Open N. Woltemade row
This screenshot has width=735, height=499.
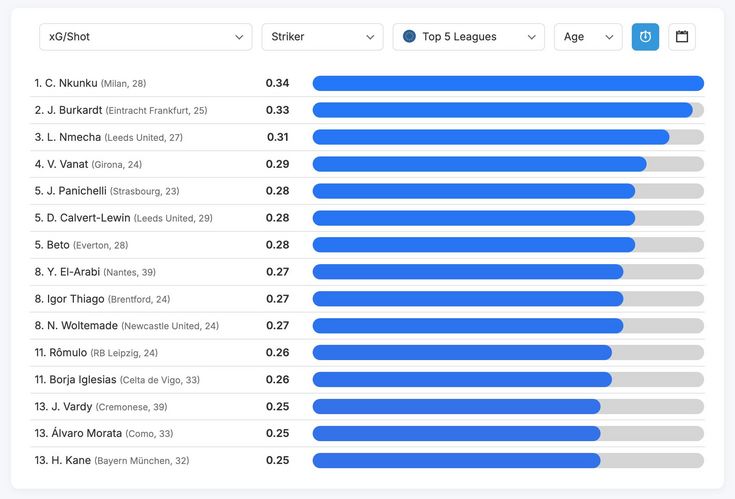click(367, 326)
